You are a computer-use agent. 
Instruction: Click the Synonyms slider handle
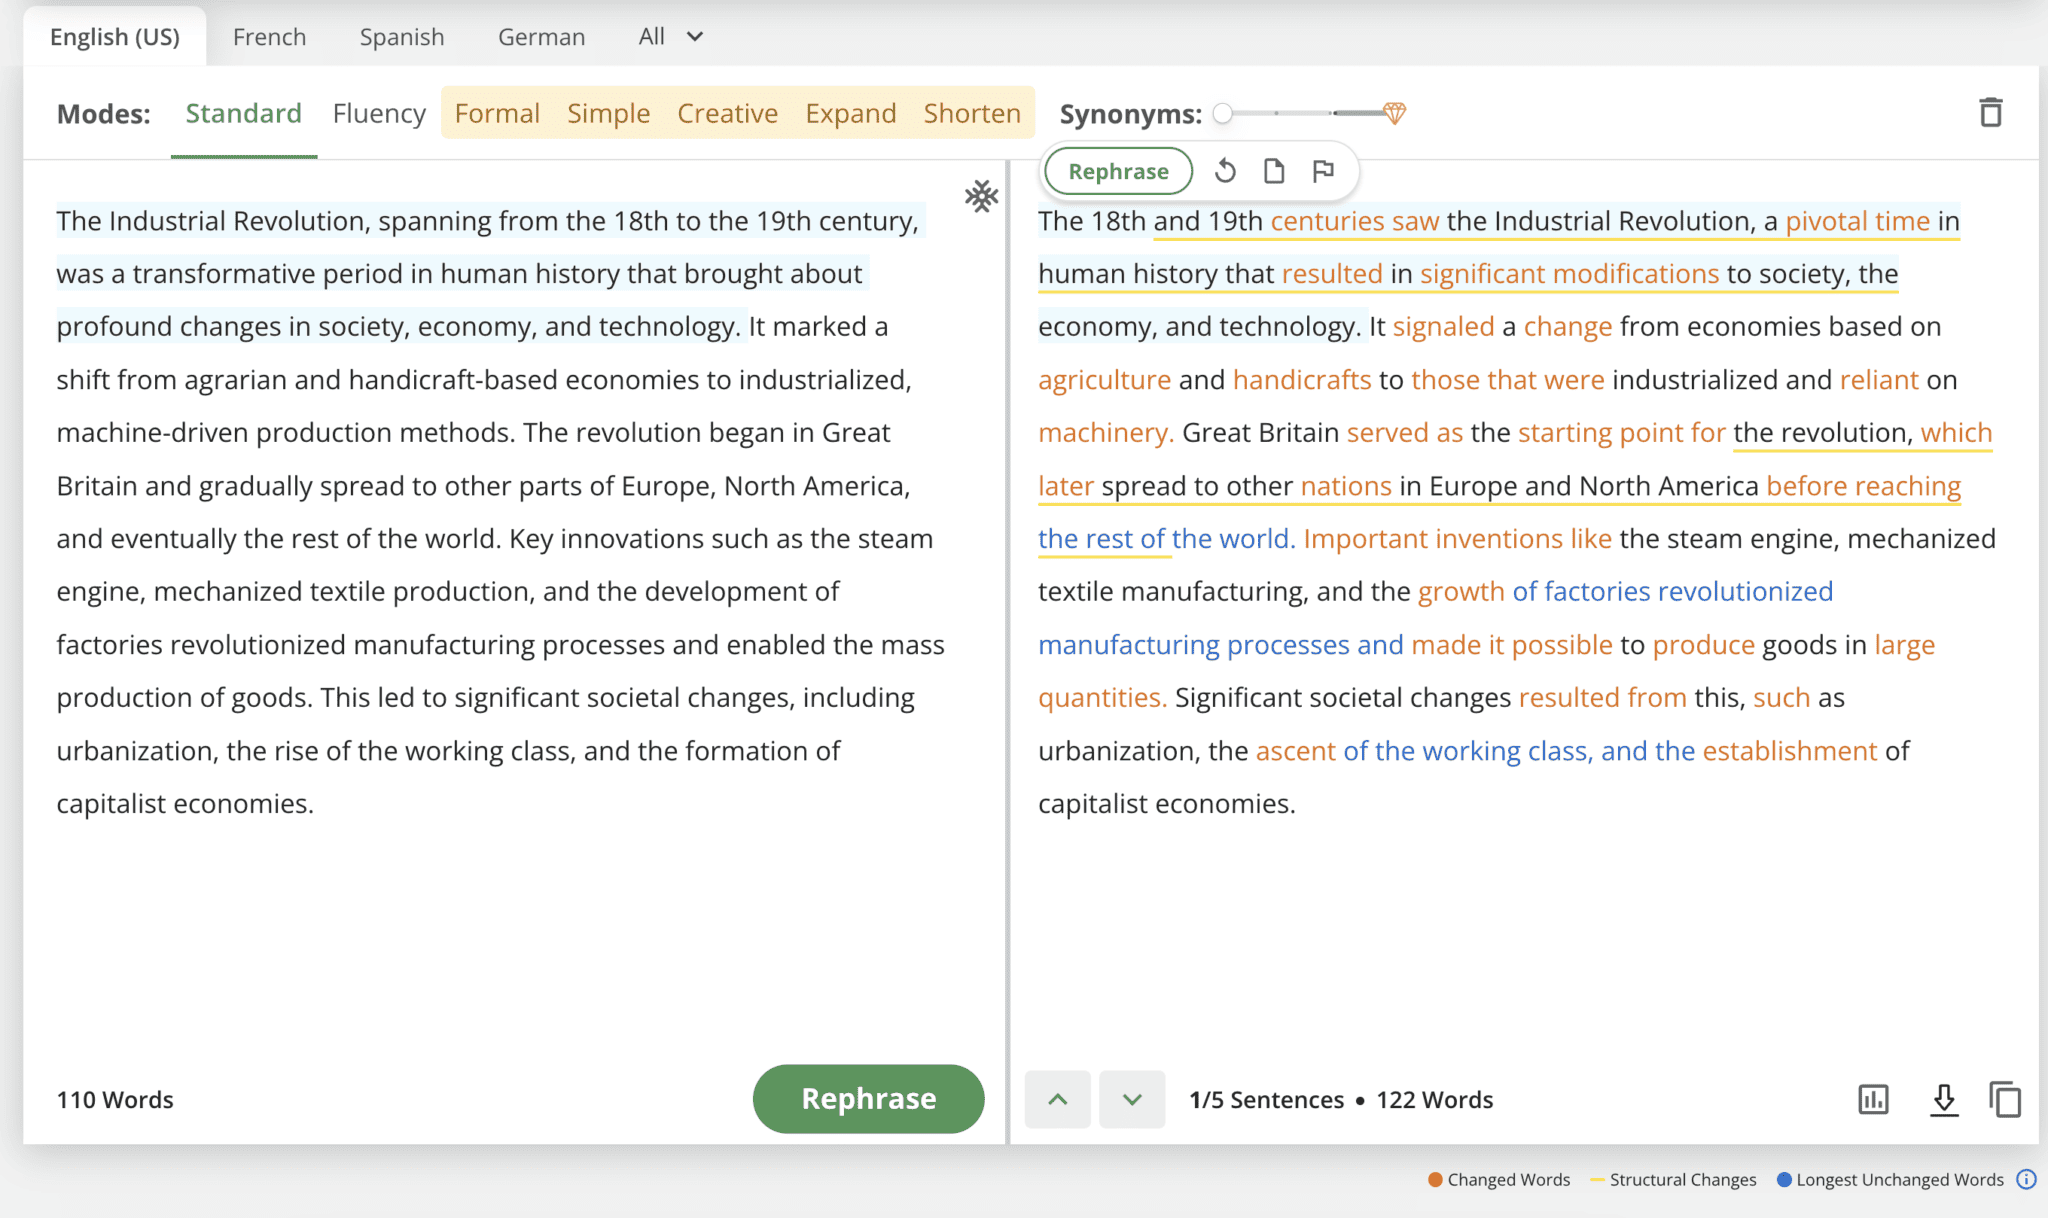point(1222,114)
